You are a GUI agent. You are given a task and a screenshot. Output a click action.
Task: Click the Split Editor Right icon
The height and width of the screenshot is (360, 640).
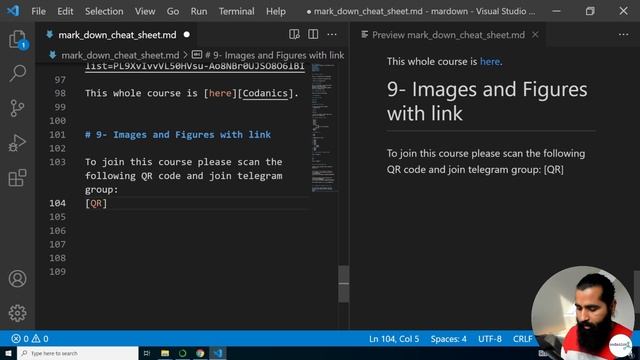point(313,34)
